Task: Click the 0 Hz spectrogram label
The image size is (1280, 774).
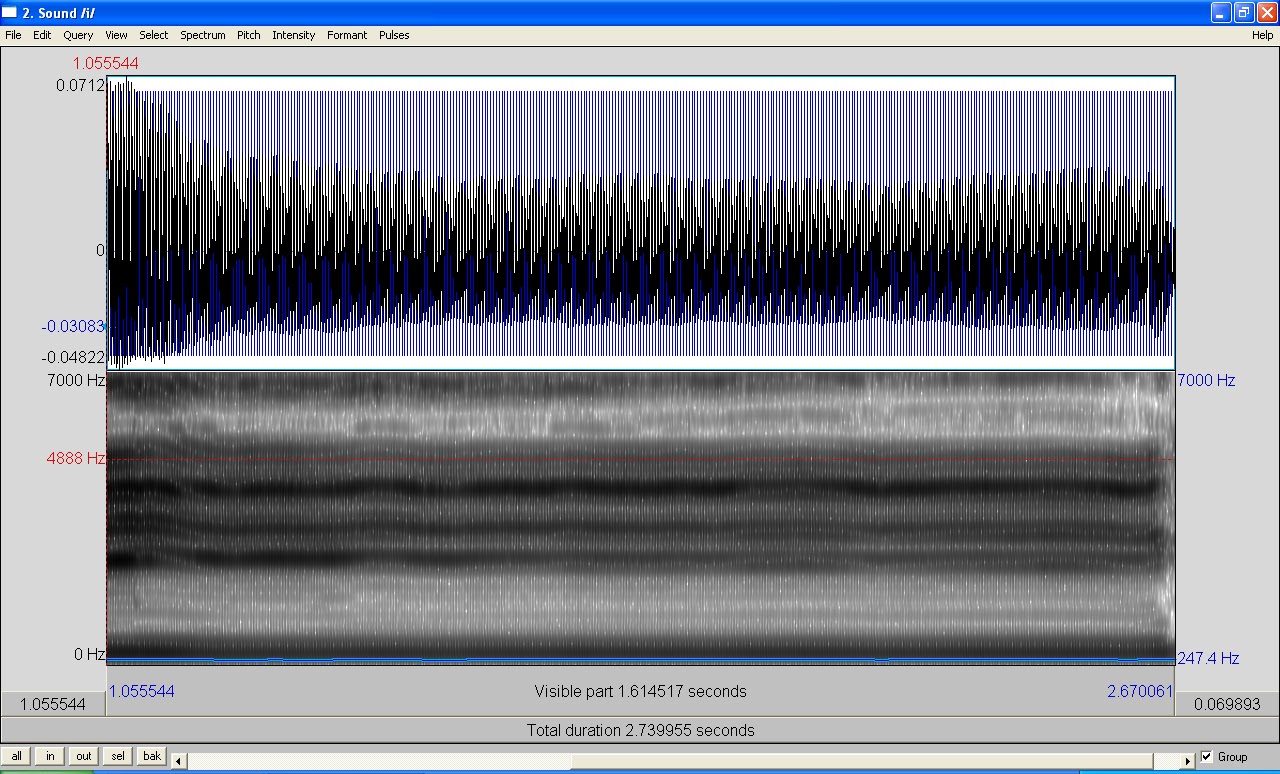Action: point(89,654)
